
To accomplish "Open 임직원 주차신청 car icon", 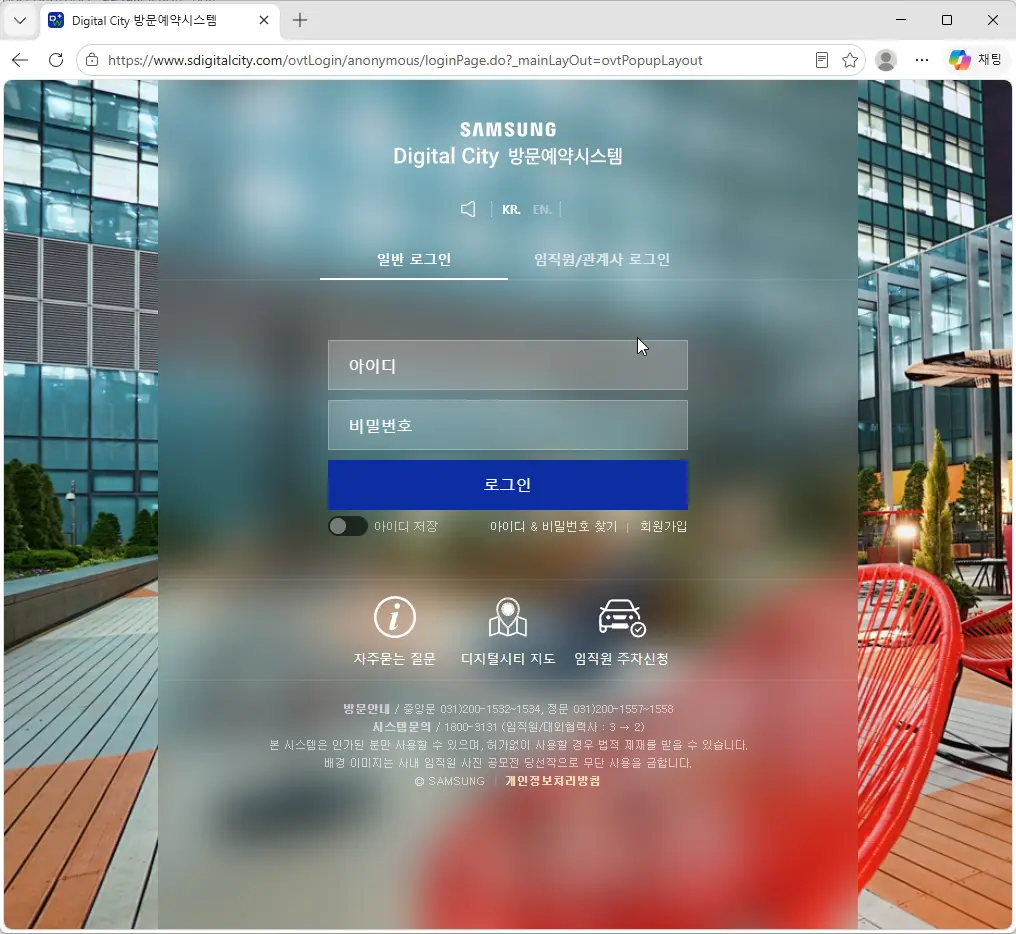I will click(x=621, y=617).
